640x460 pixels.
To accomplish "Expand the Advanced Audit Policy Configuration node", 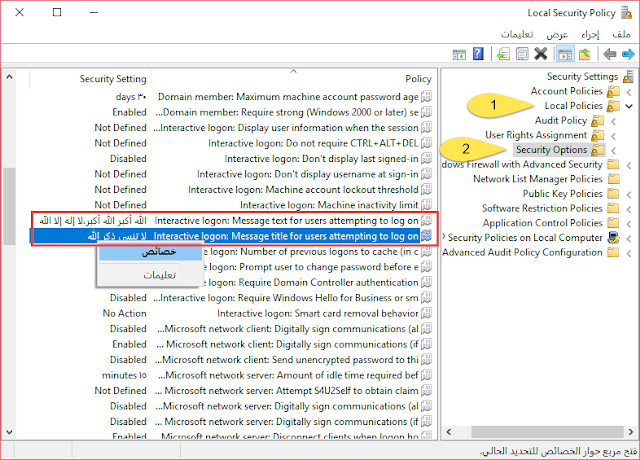I will click(629, 253).
